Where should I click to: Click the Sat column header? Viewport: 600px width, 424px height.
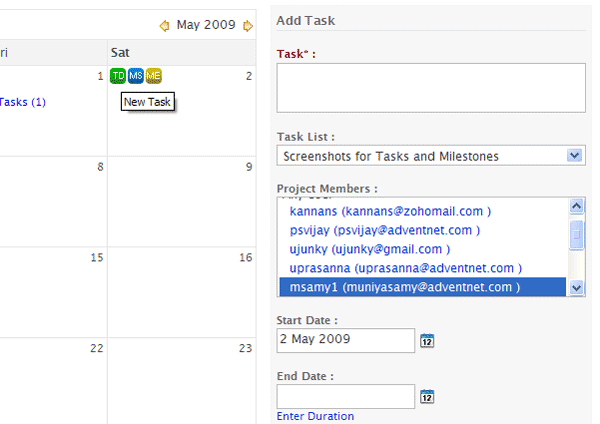(x=181, y=52)
